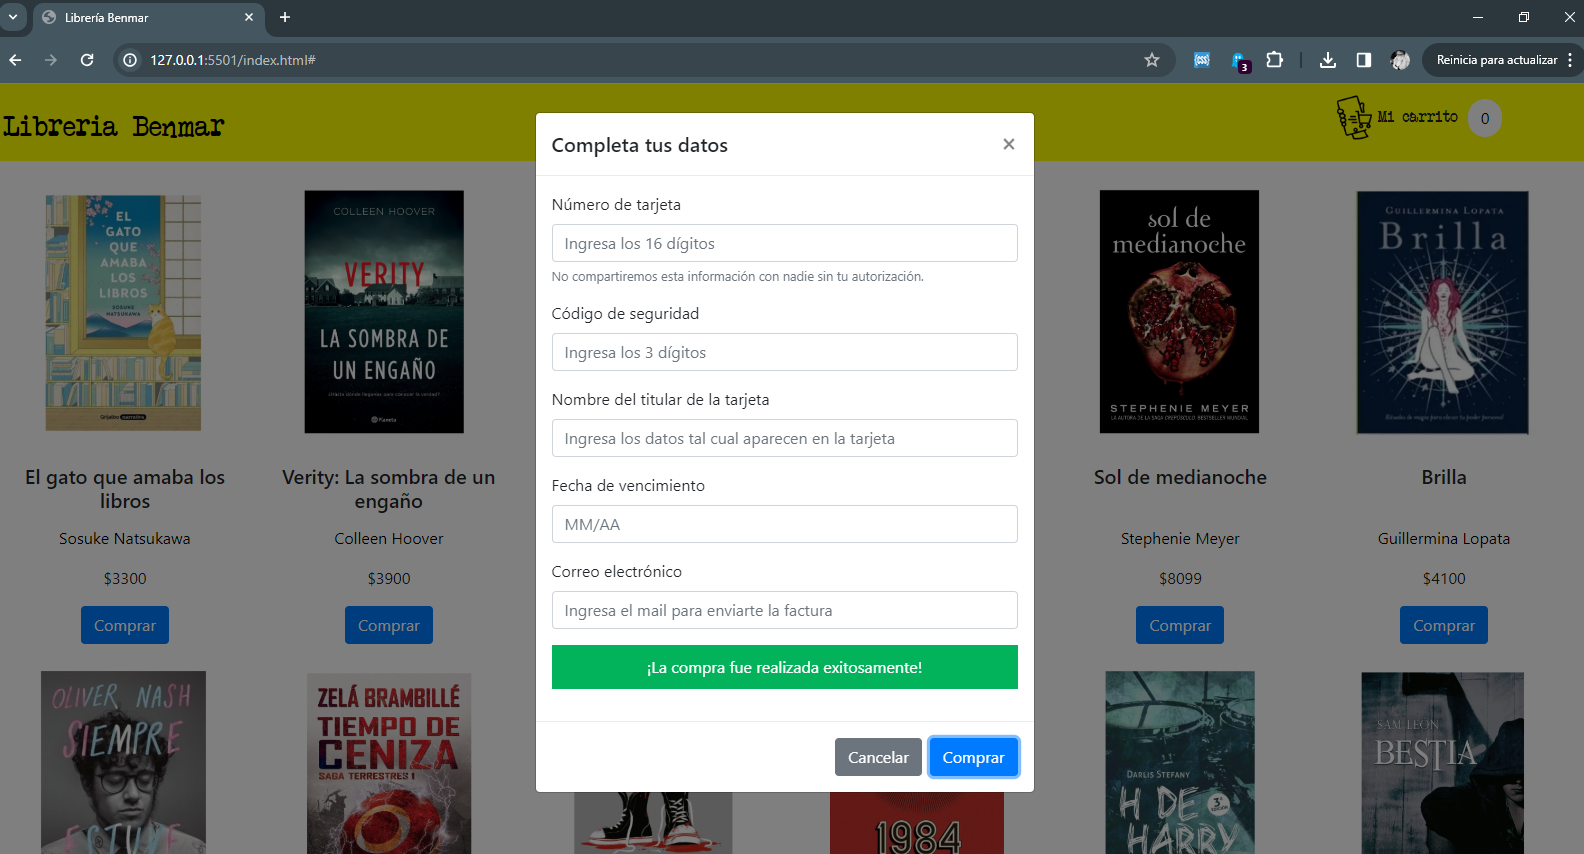Image resolution: width=1584 pixels, height=854 pixels.
Task: Click the Sosuke Natsukawa author text
Action: pos(125,538)
